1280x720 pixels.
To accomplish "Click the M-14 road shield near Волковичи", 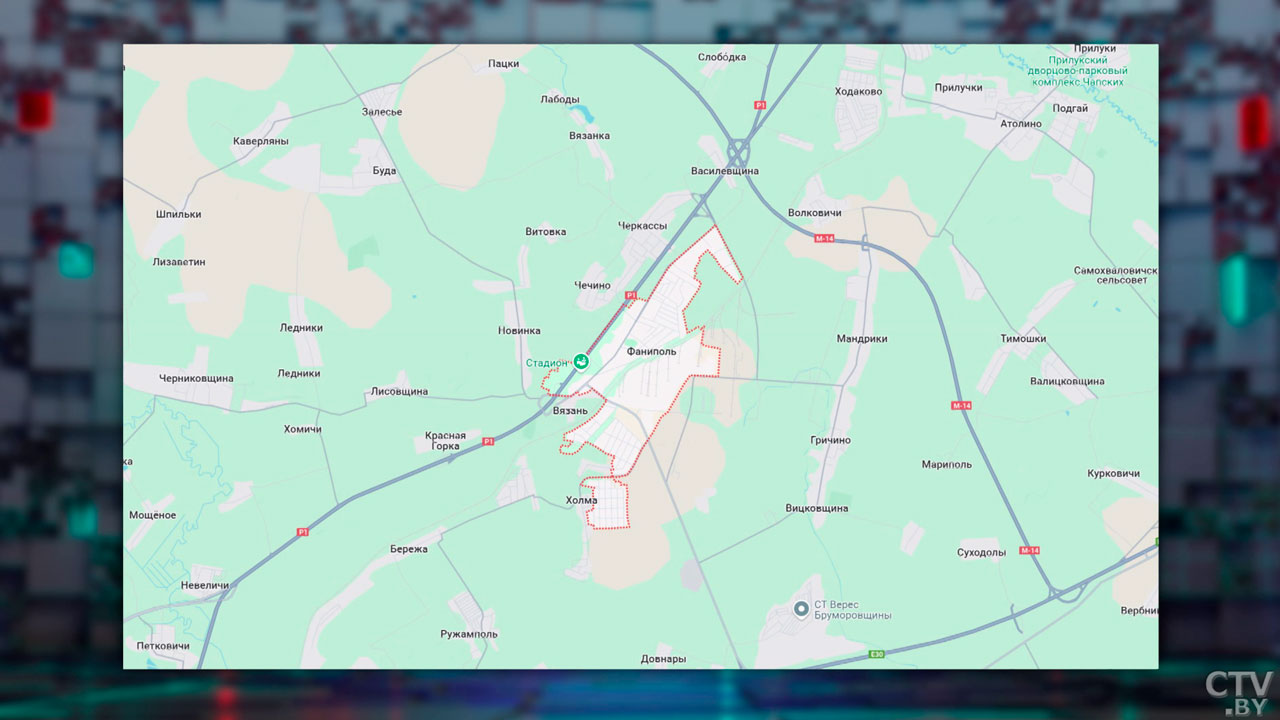I will pos(824,239).
